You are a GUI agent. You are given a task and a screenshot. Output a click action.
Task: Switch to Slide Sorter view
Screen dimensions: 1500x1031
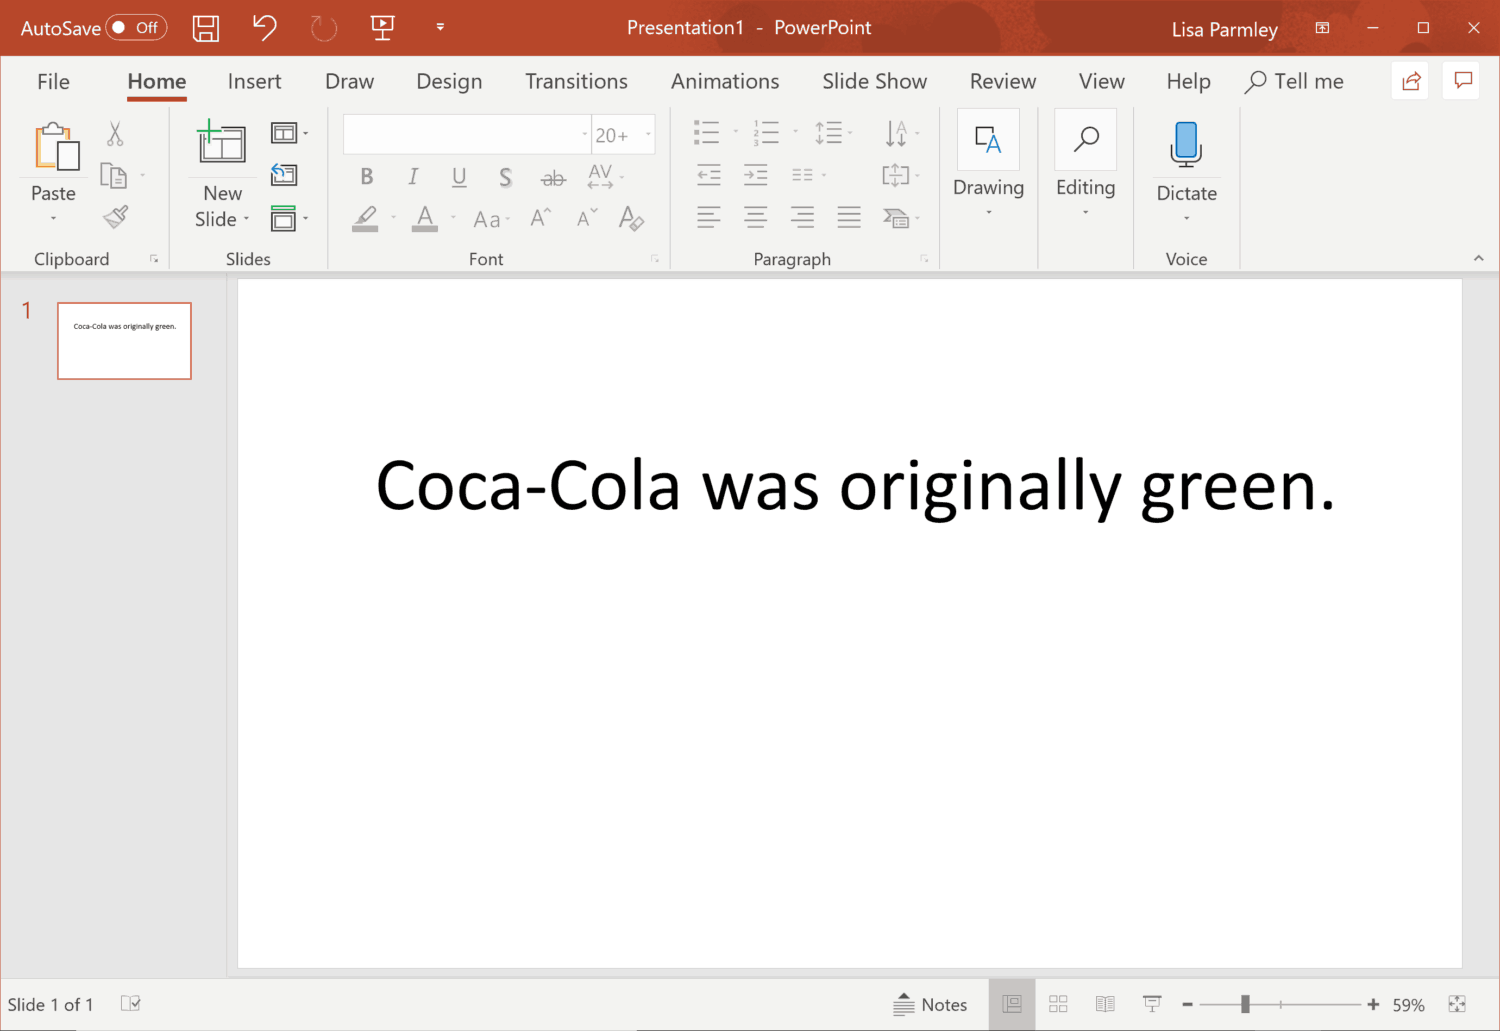pos(1058,1004)
